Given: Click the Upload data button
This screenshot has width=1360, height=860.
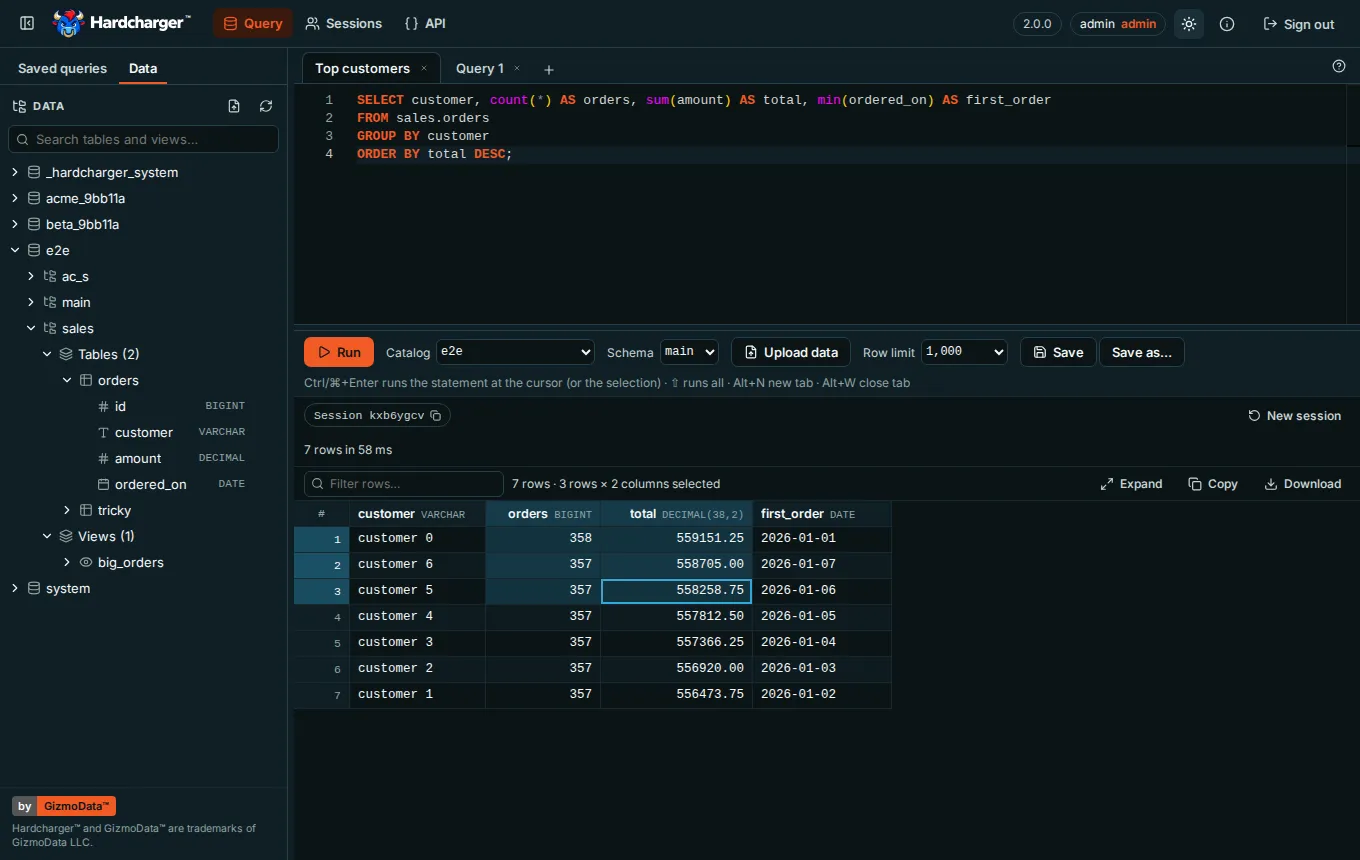Looking at the screenshot, I should pyautogui.click(x=791, y=352).
